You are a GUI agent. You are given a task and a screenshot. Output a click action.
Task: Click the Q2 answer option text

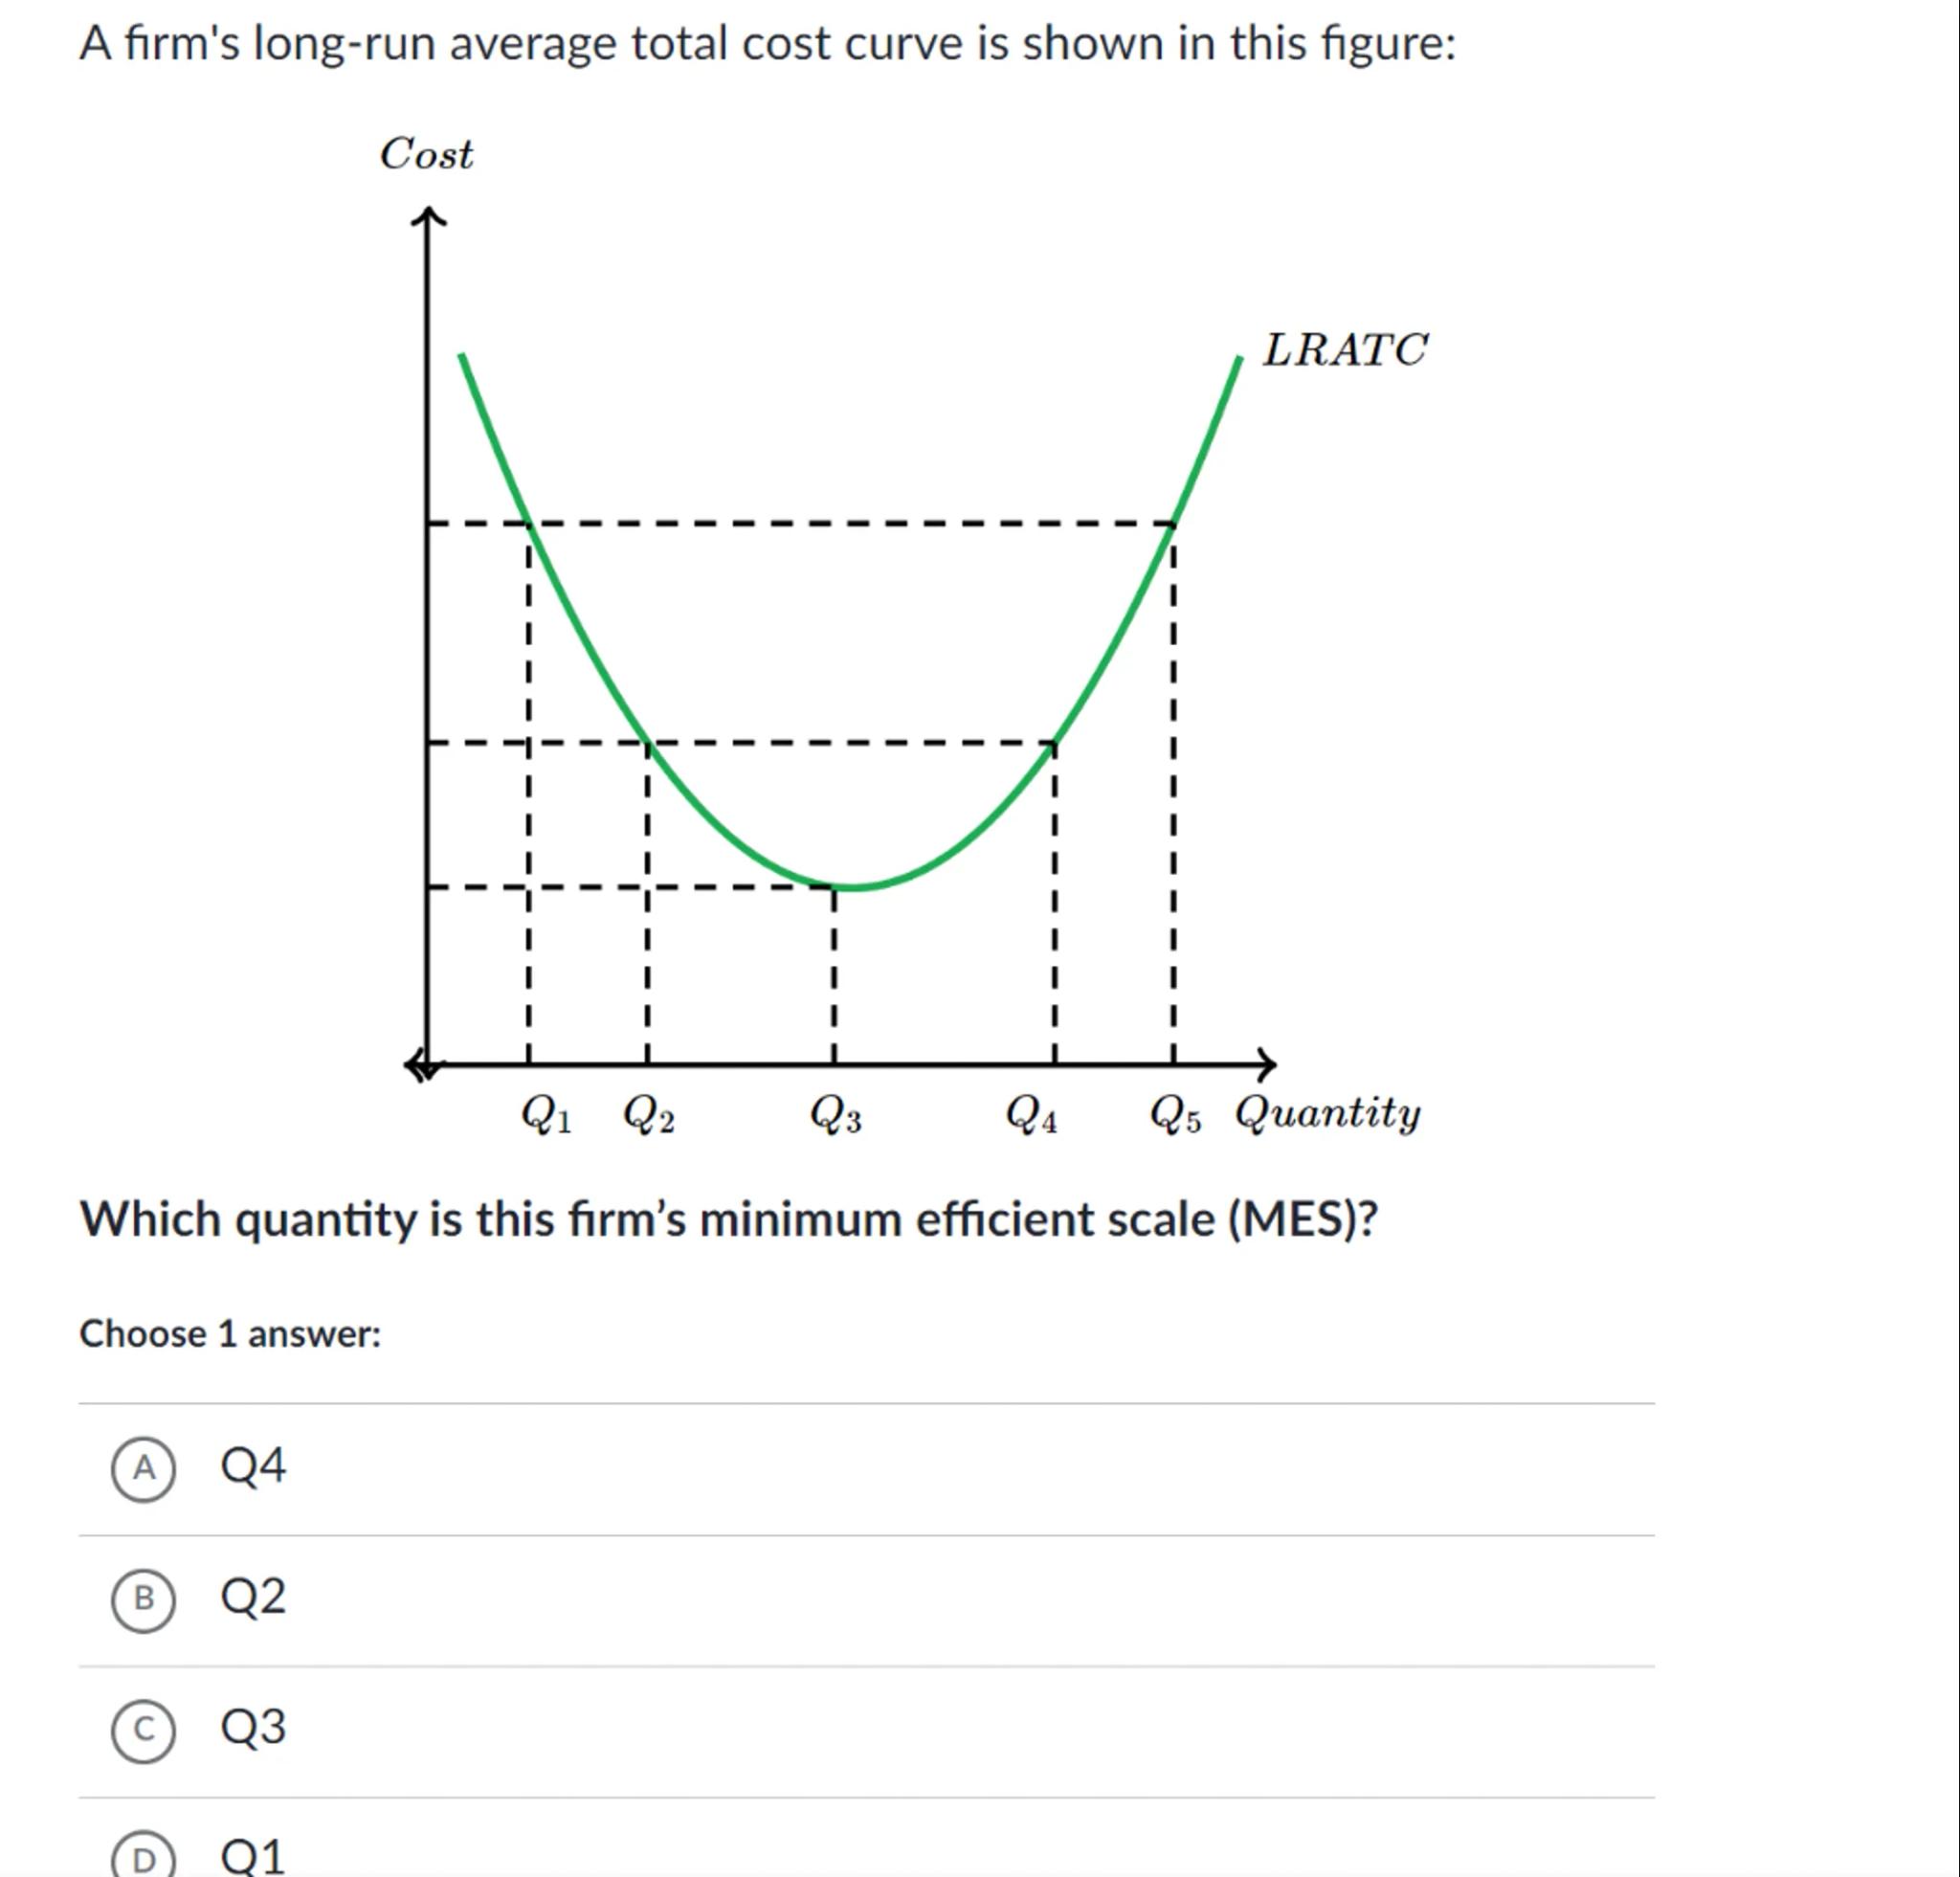tap(253, 1597)
